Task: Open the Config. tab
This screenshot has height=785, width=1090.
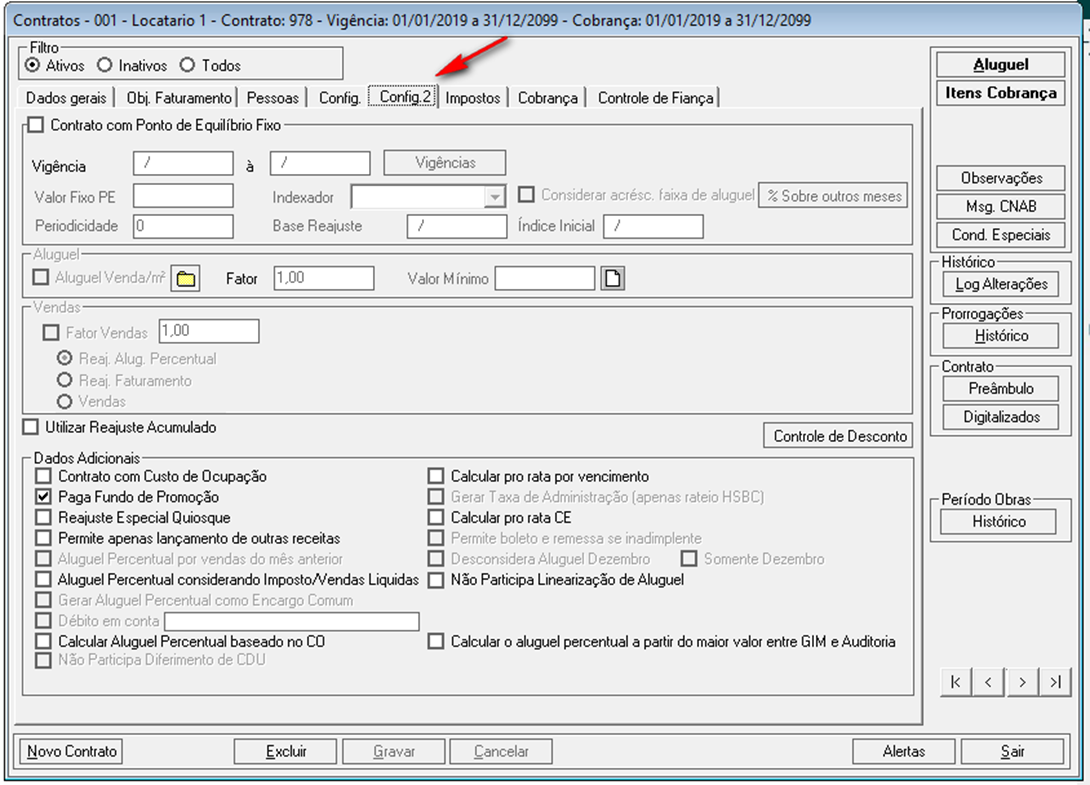Action: click(339, 98)
